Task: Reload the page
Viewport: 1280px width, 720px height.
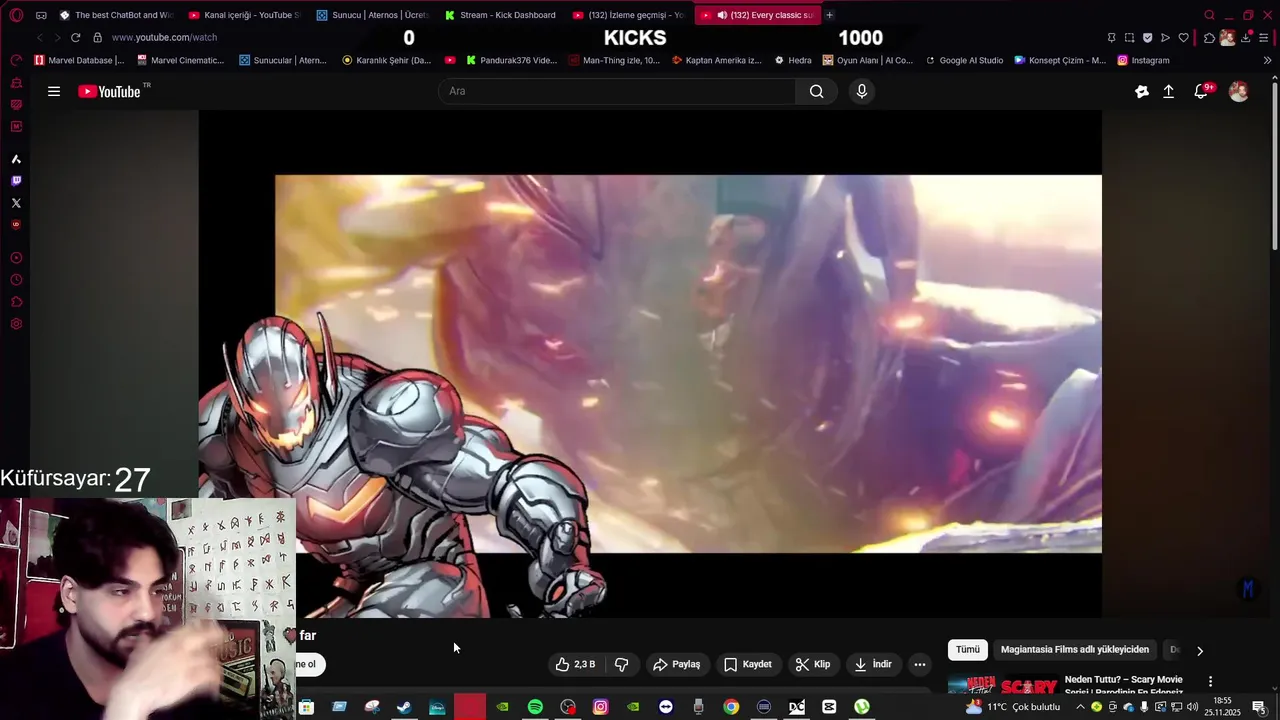Action: 75,37
